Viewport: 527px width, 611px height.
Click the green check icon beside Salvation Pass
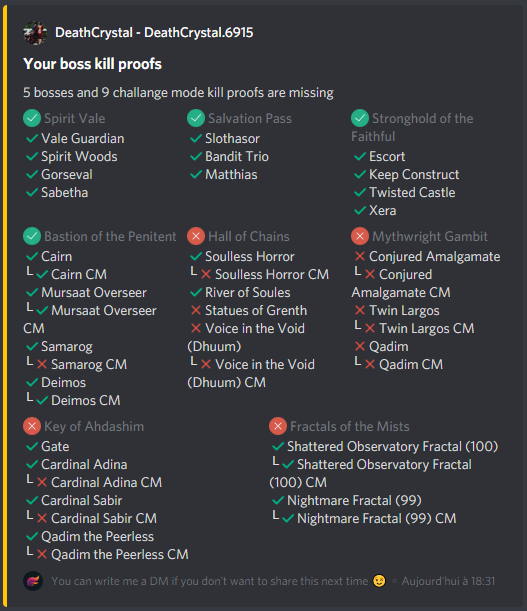pos(196,118)
